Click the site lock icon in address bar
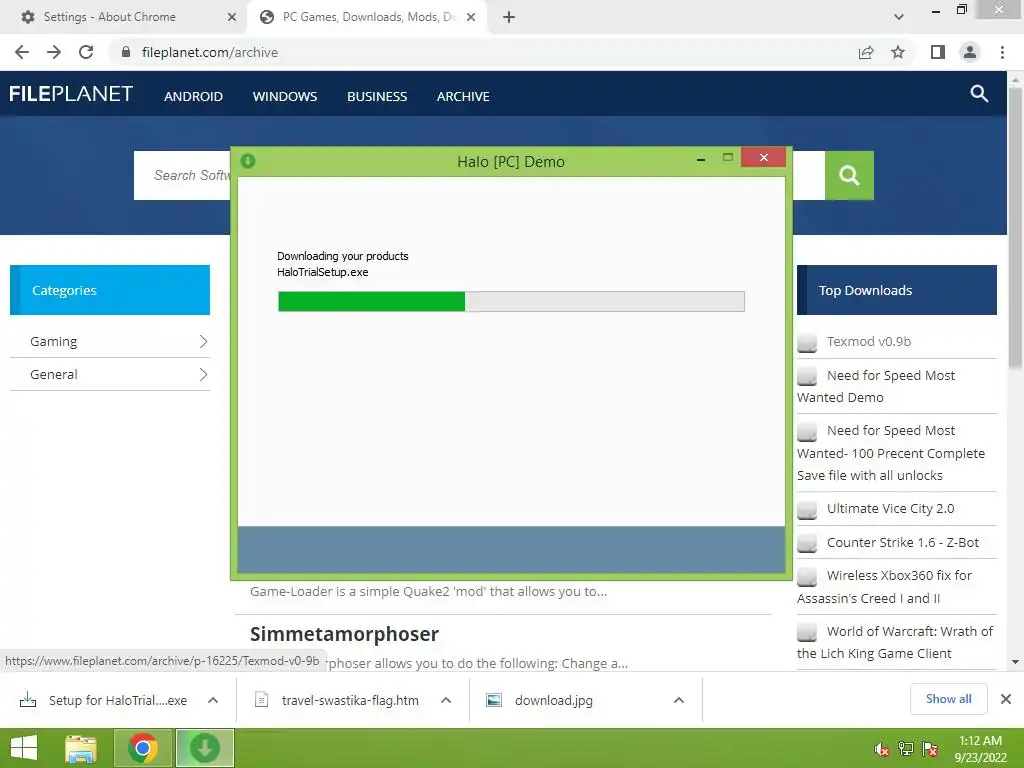 click(126, 52)
